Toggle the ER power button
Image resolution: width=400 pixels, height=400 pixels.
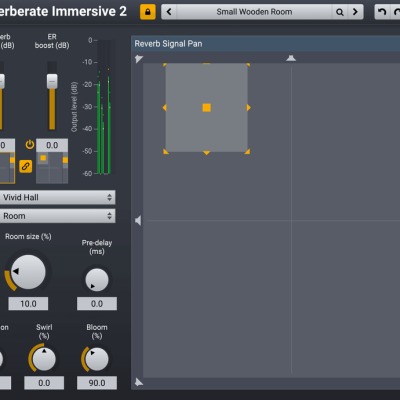pos(30,144)
